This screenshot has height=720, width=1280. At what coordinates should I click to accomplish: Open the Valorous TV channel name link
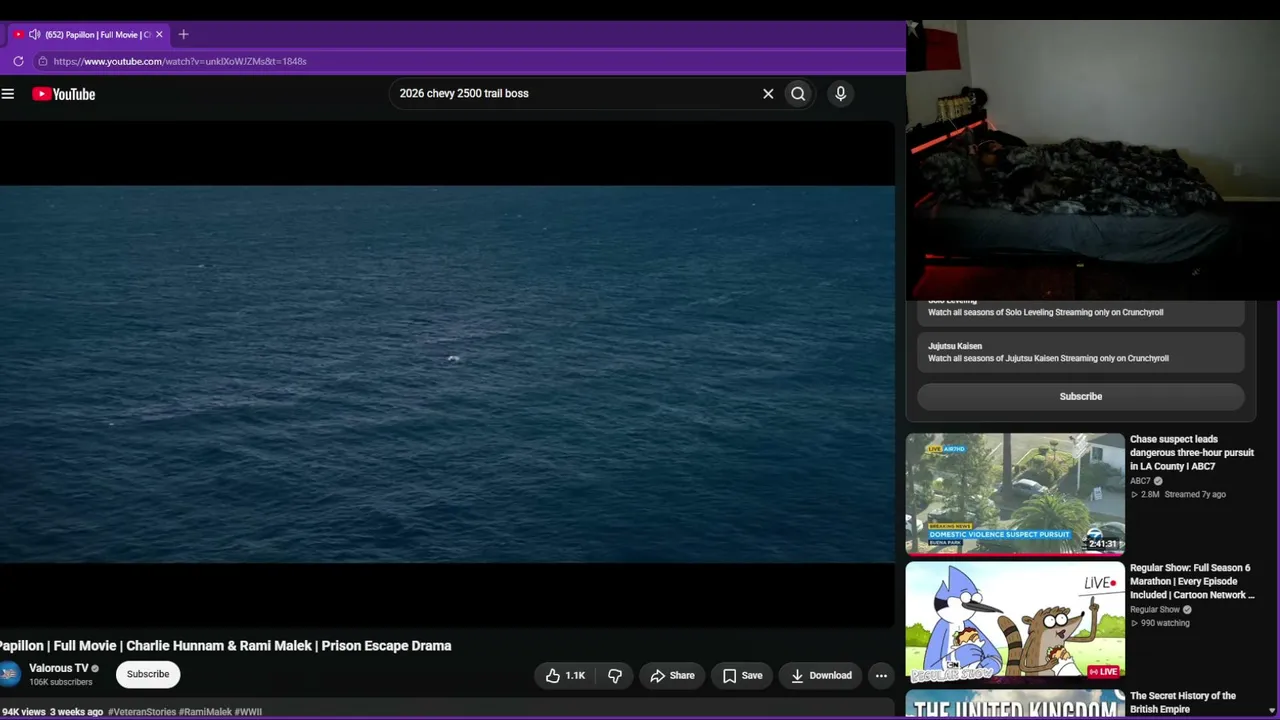(59, 668)
